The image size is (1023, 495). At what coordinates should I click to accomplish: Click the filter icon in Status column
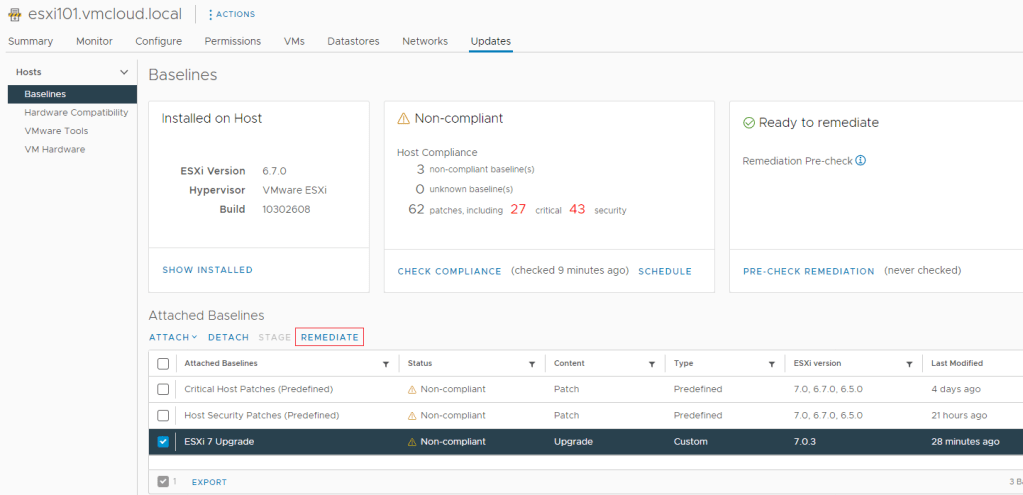[x=533, y=364]
